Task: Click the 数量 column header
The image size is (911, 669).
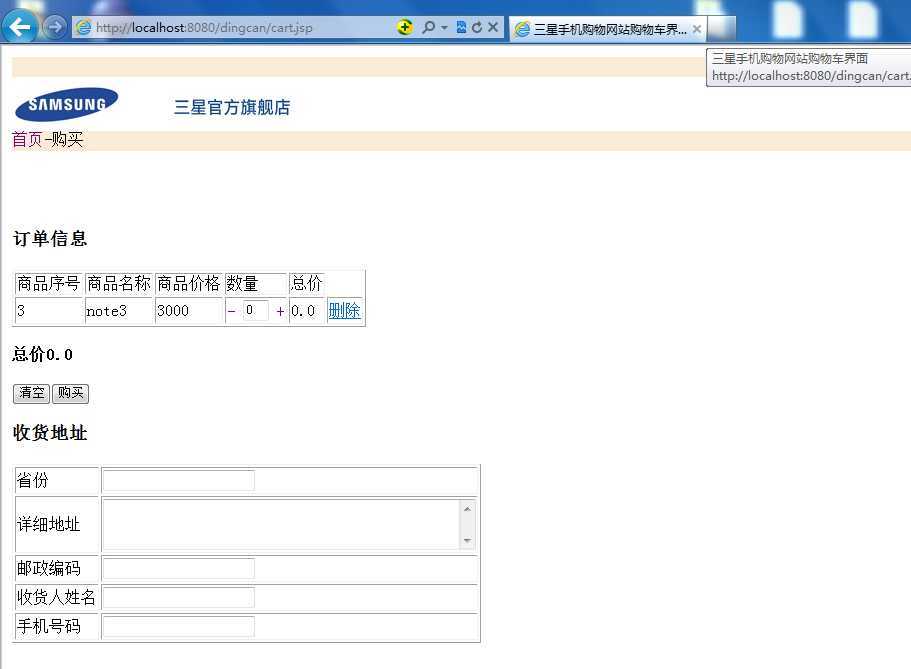Action: 256,284
